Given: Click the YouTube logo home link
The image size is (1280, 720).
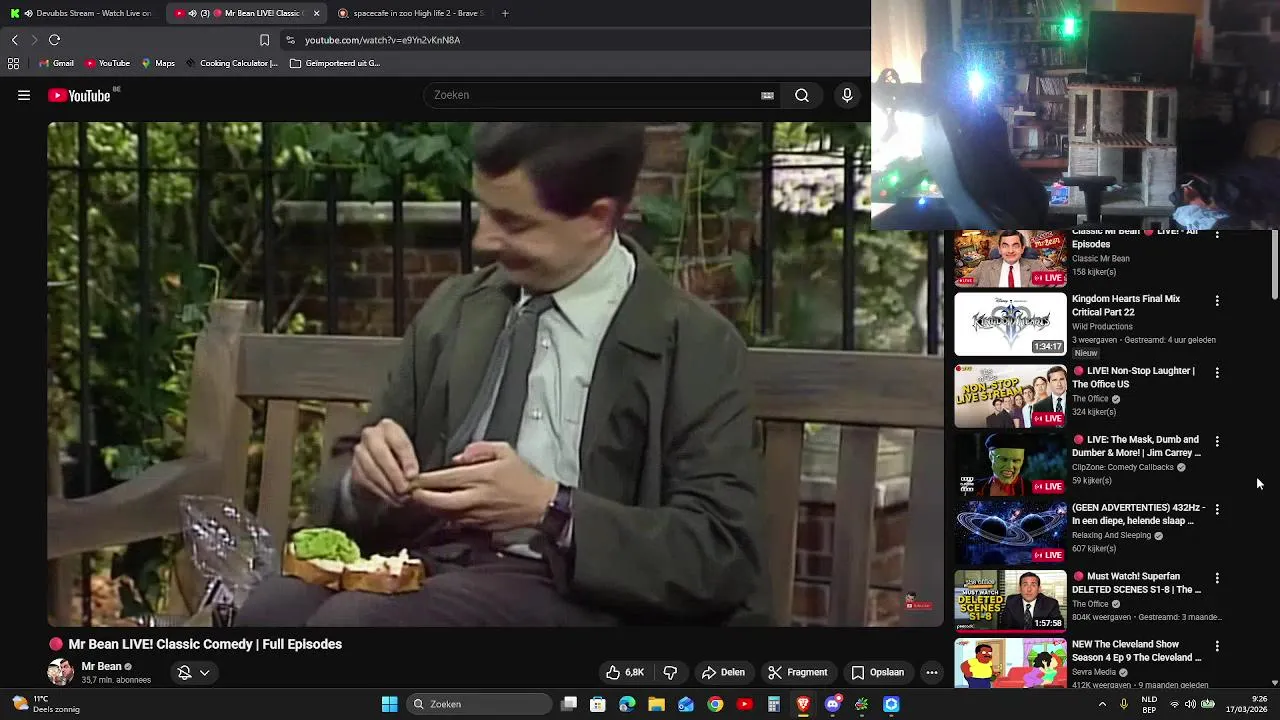Looking at the screenshot, I should [80, 95].
